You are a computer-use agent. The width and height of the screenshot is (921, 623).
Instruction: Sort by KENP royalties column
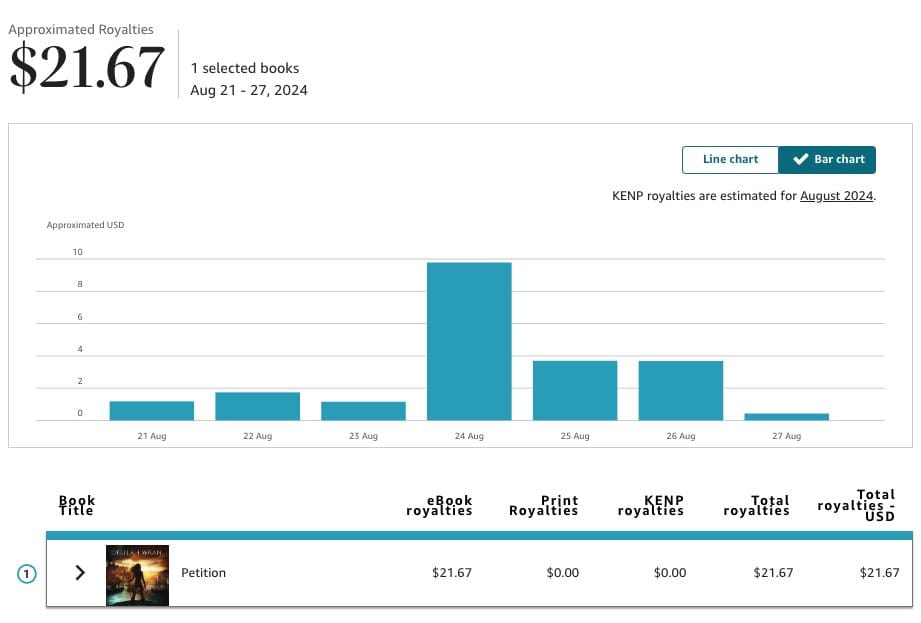651,505
